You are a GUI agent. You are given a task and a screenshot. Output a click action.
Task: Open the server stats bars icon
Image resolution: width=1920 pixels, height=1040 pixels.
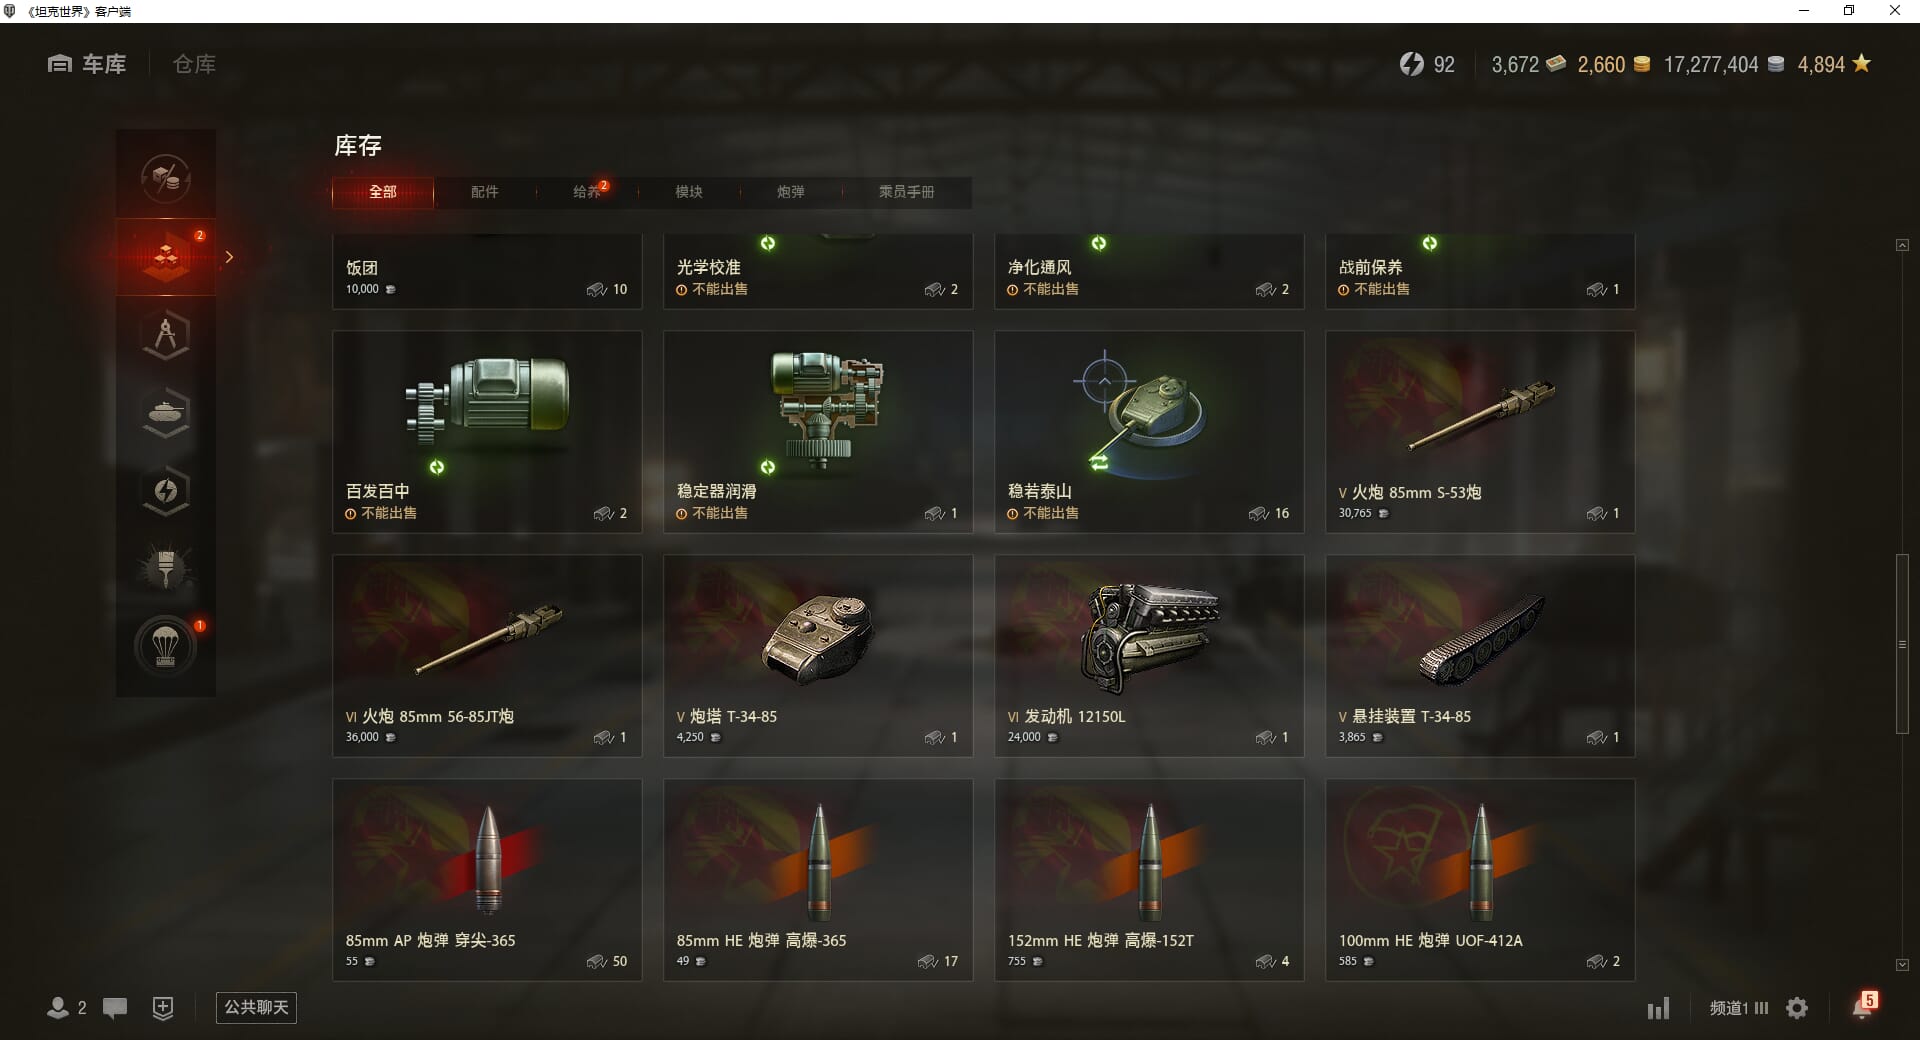point(1659,1008)
